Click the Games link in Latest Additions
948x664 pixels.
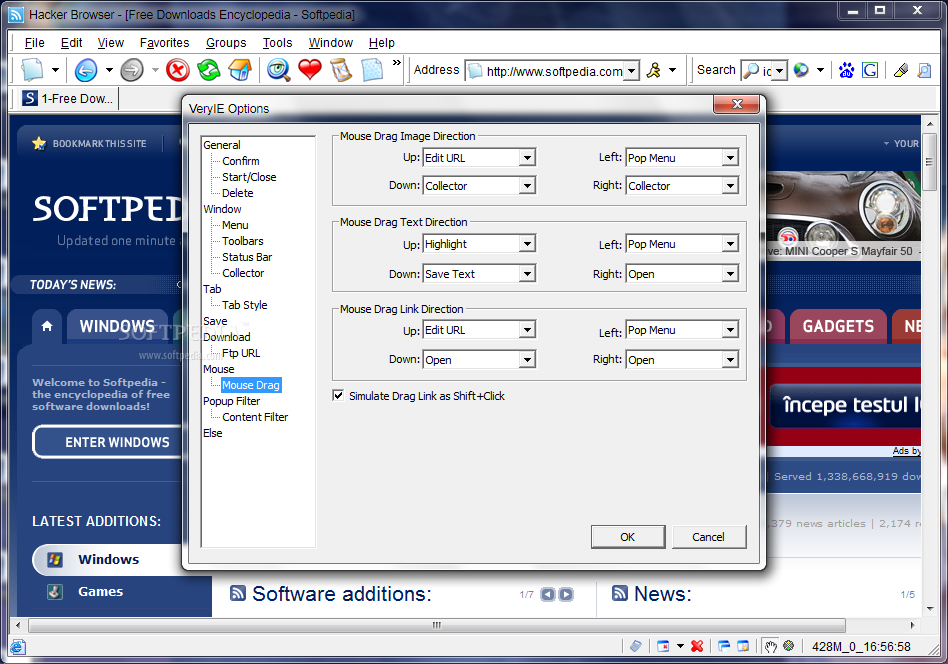(x=100, y=591)
